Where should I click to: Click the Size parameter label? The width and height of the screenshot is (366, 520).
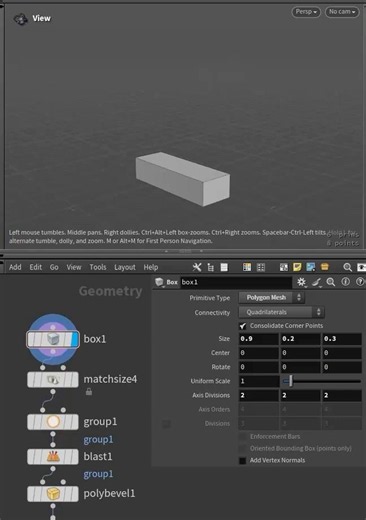point(224,339)
